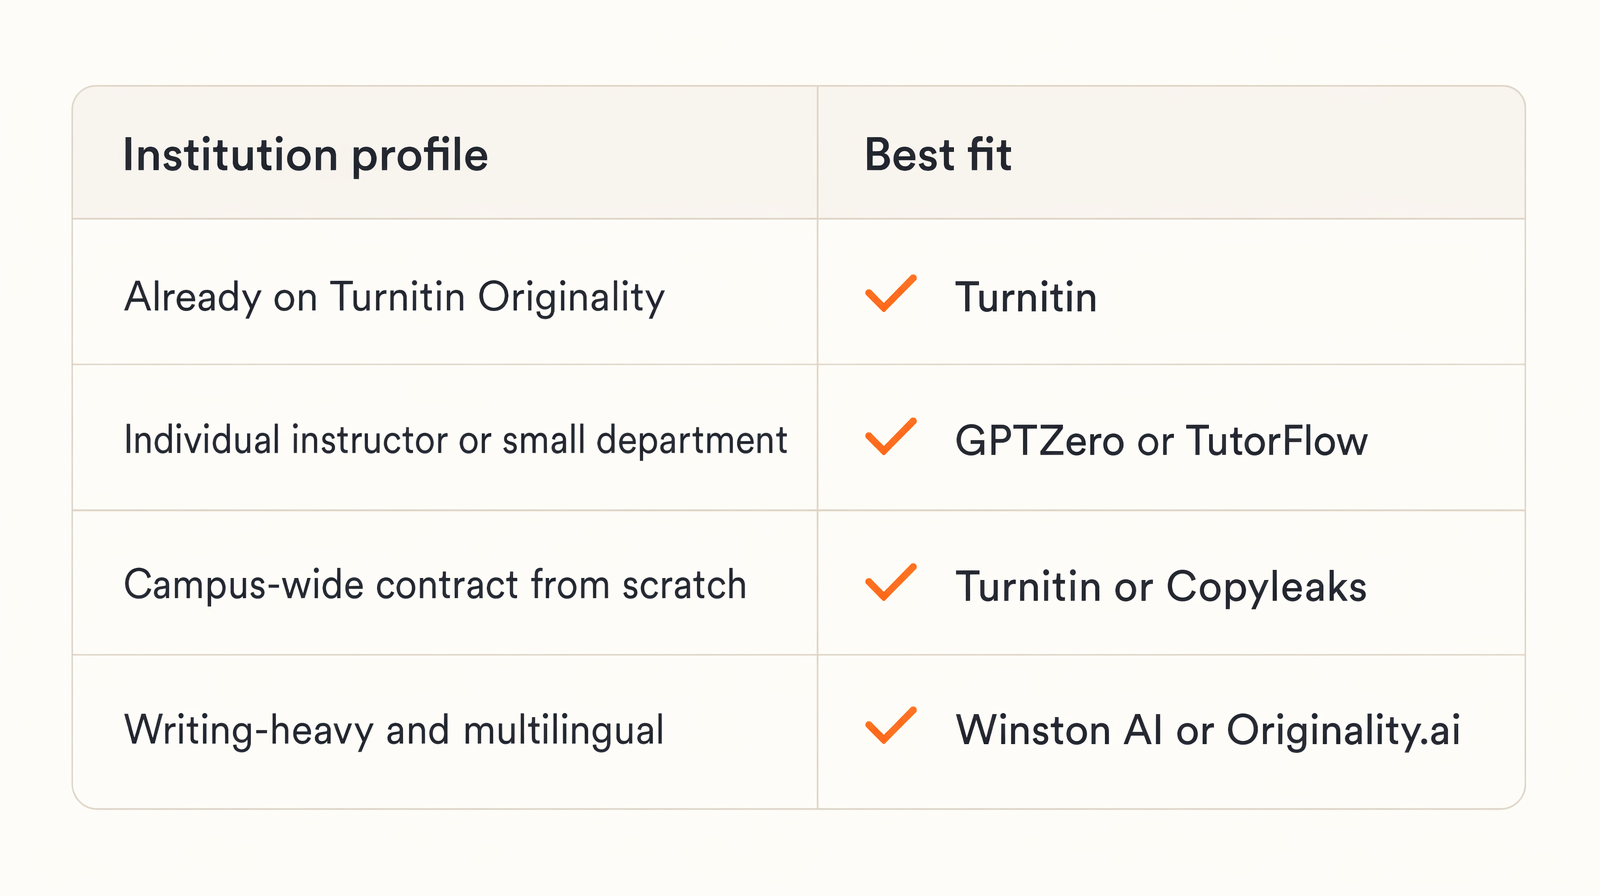Click the word multilingual in the last row
This screenshot has height=896, width=1600.
tap(563, 731)
